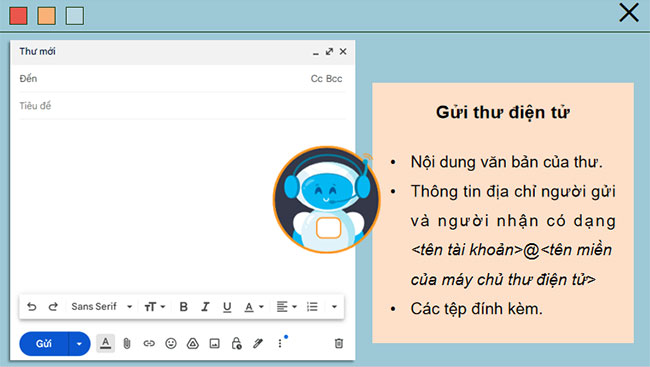
Task: Attach files with the paperclip icon
Action: (x=127, y=343)
